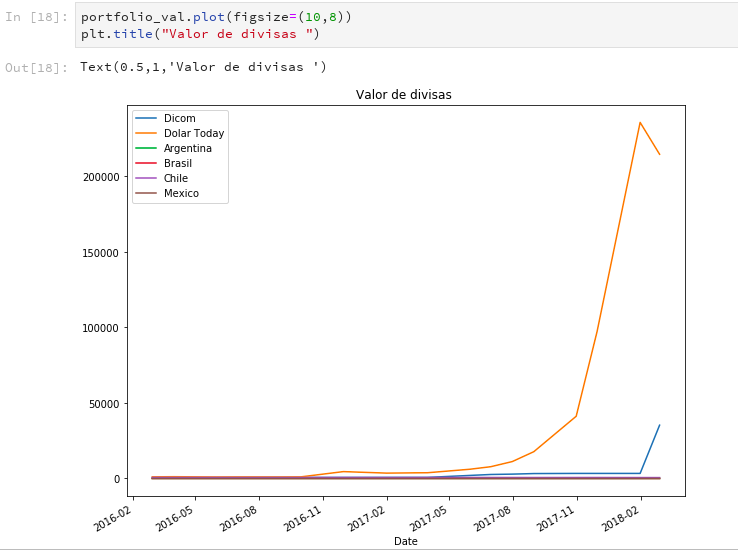738x550 pixels.
Task: Click the Argentina legend label
Action: click(x=187, y=148)
